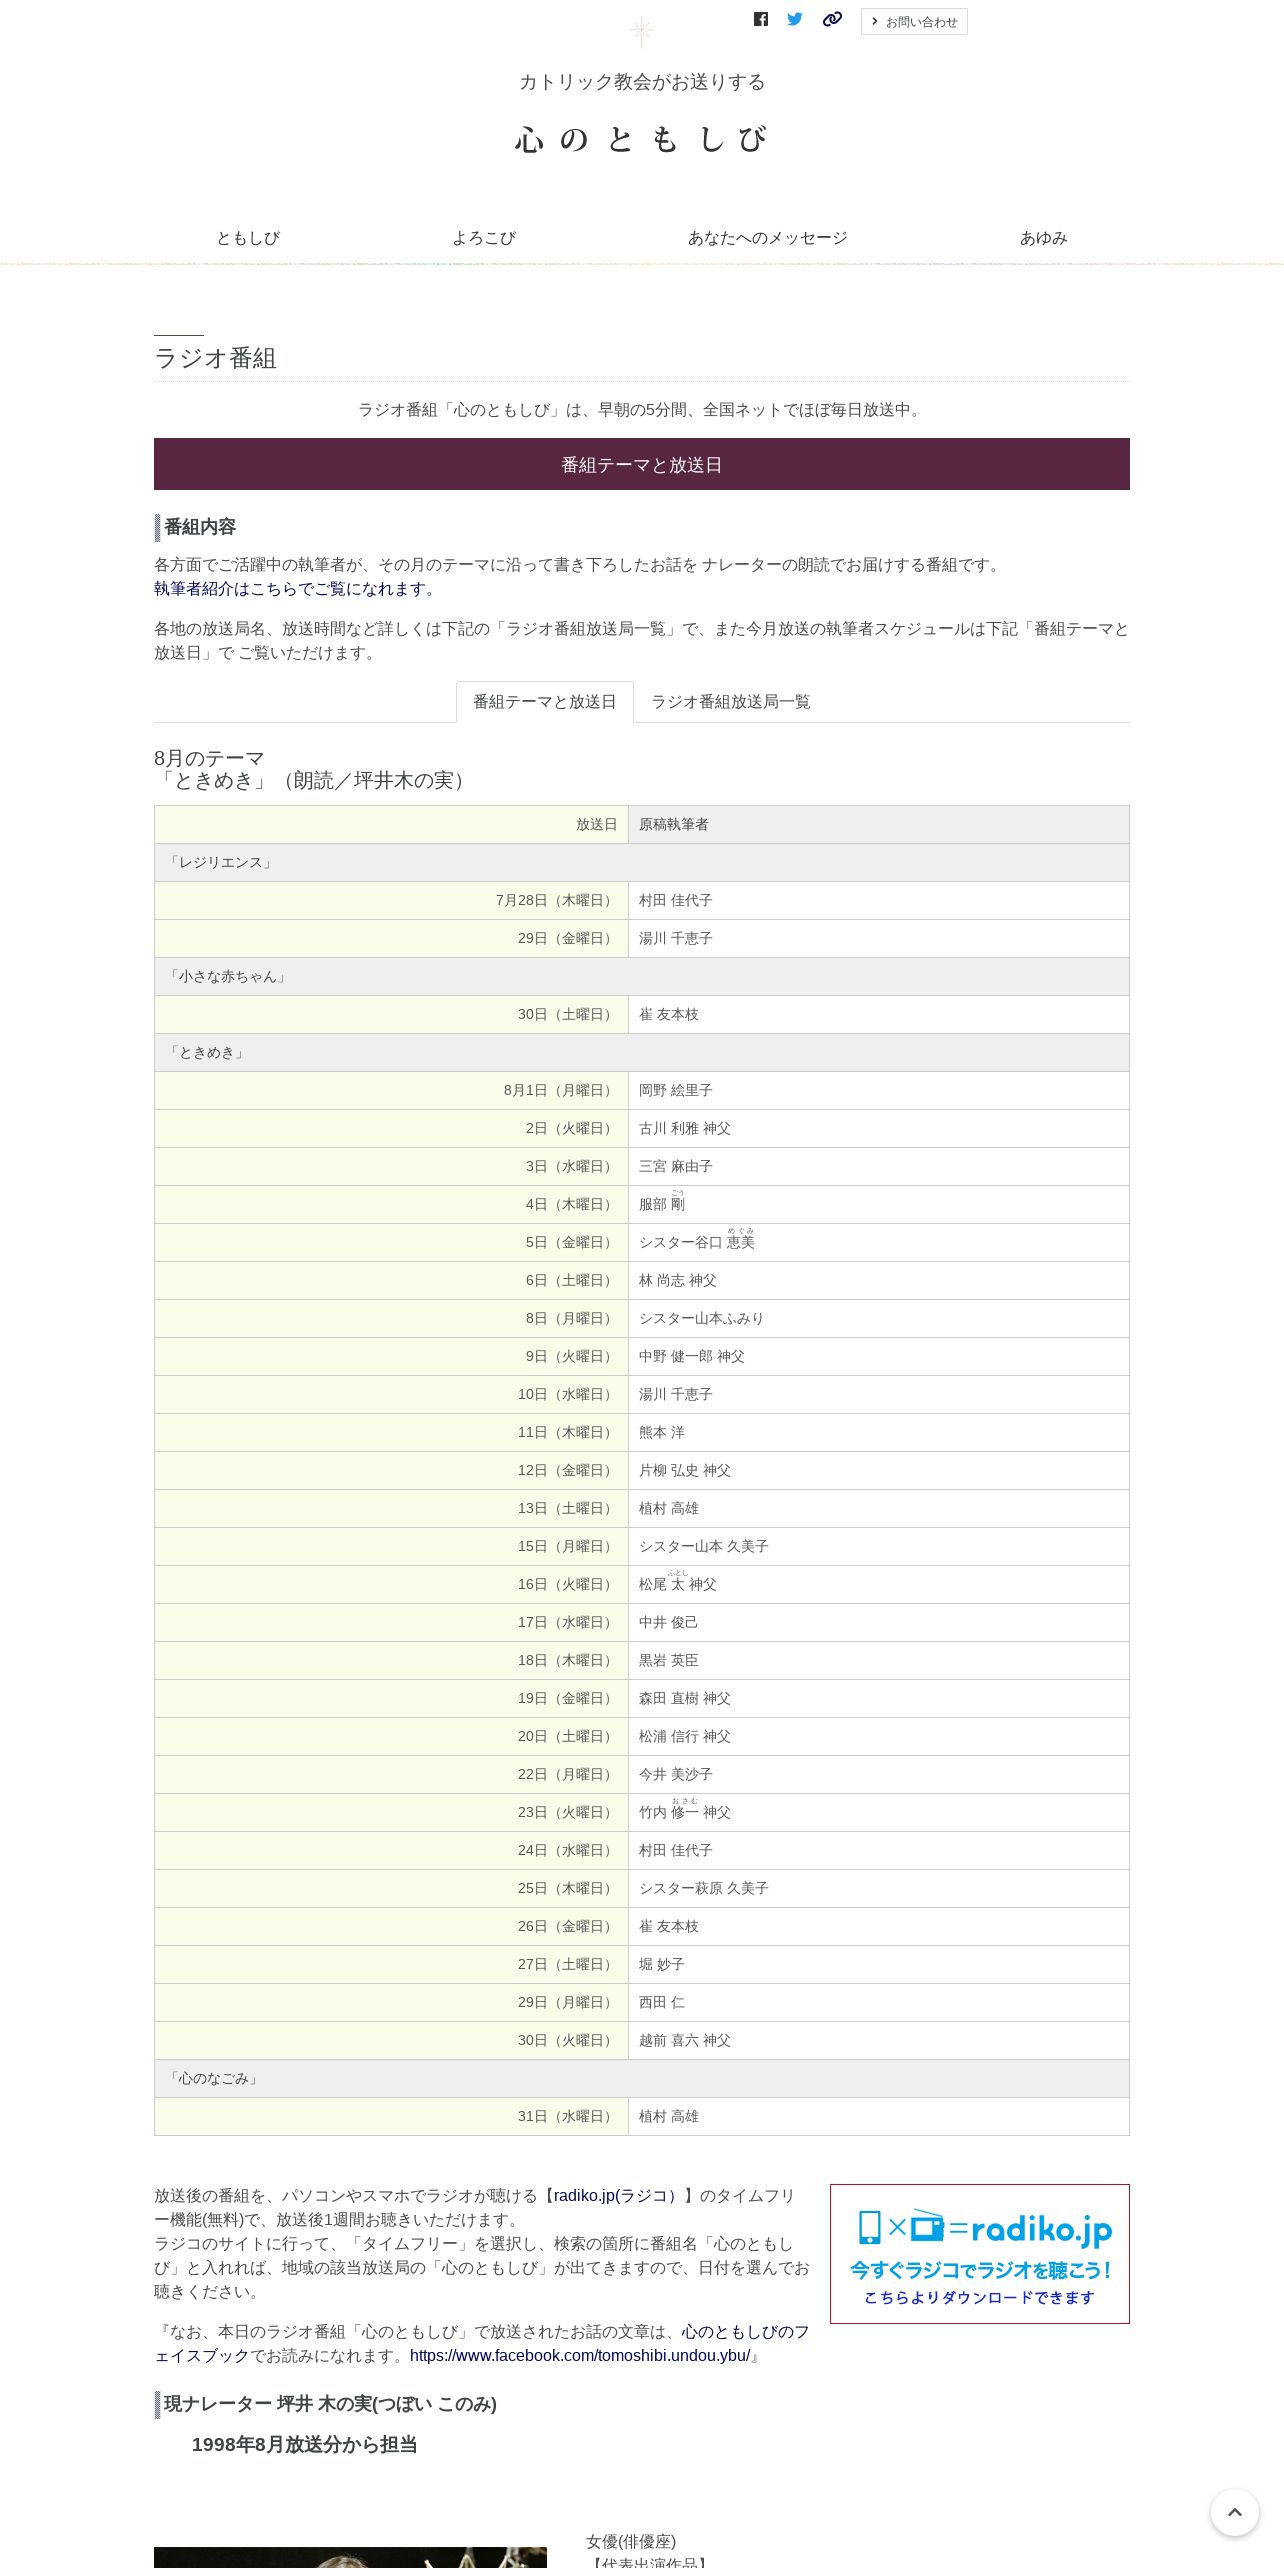Click author 西田 仁

point(662,2003)
